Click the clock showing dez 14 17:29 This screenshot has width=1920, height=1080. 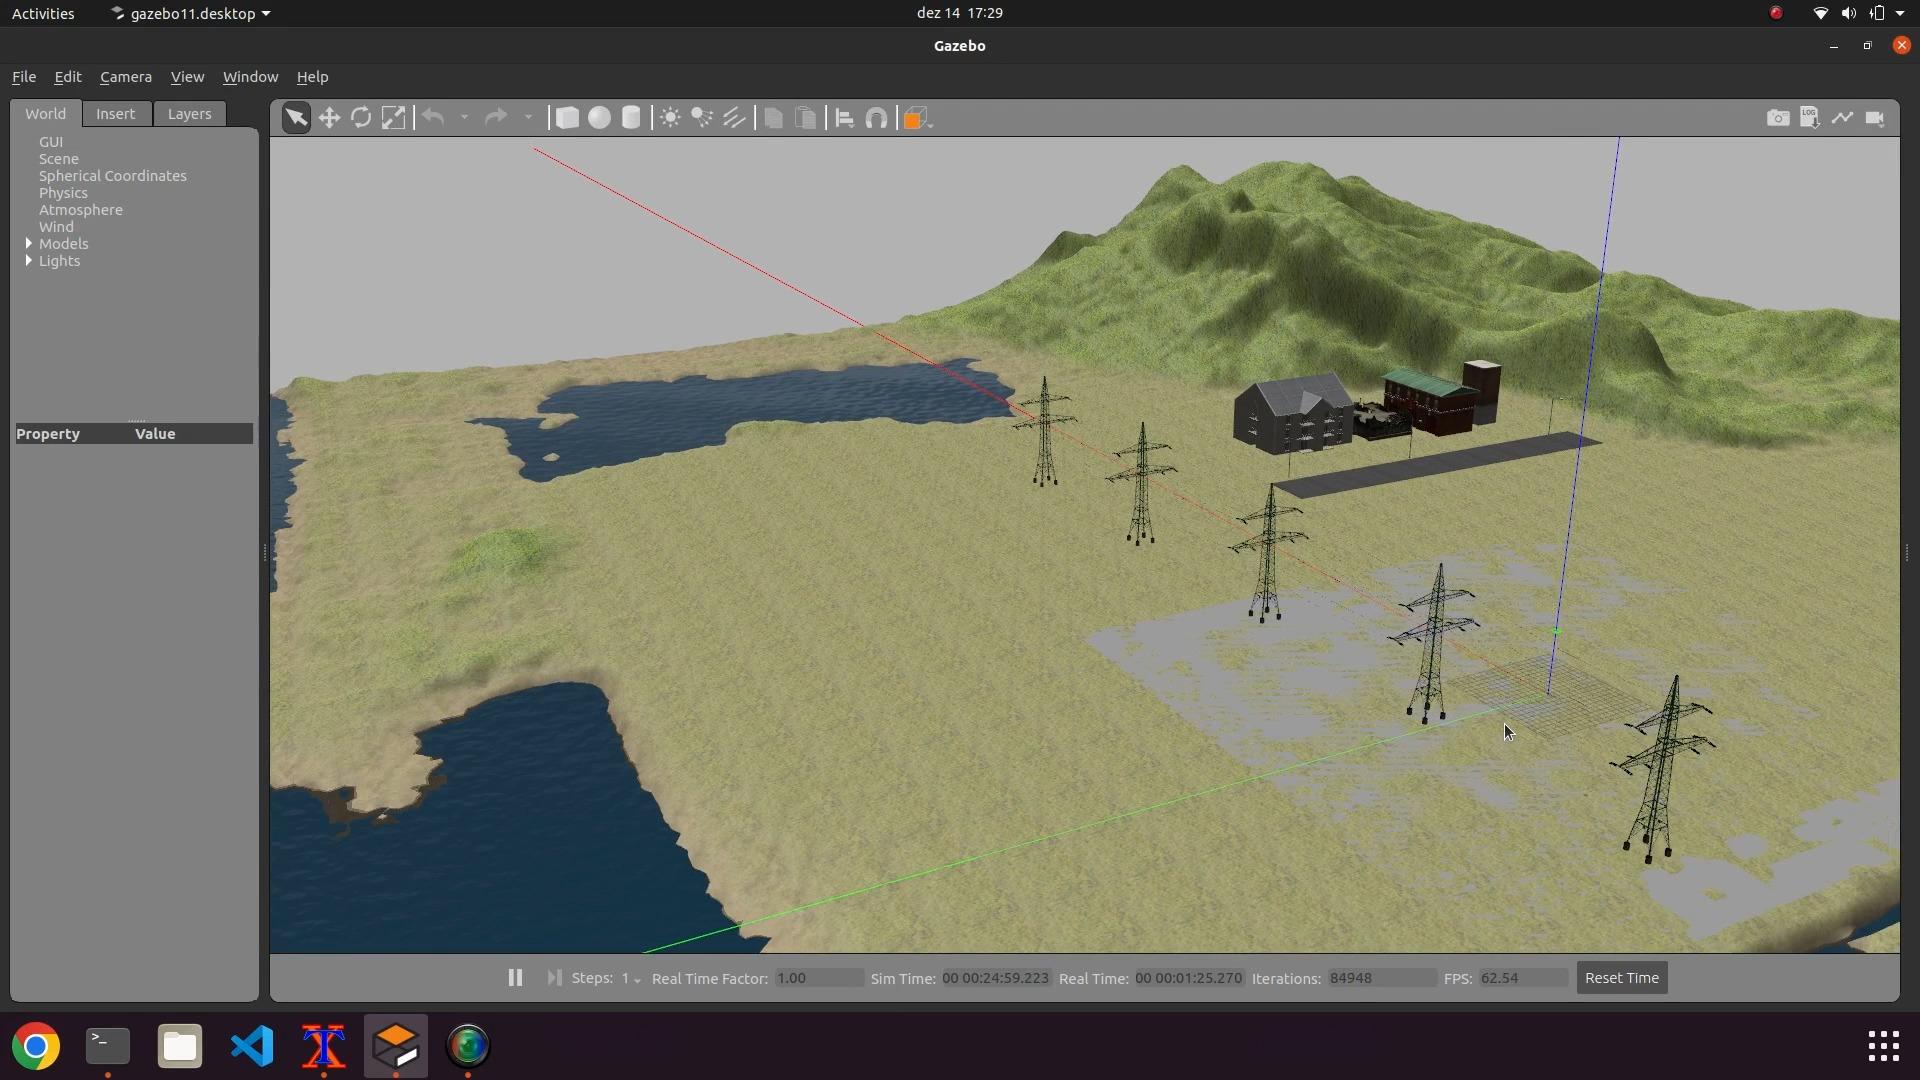pyautogui.click(x=960, y=13)
